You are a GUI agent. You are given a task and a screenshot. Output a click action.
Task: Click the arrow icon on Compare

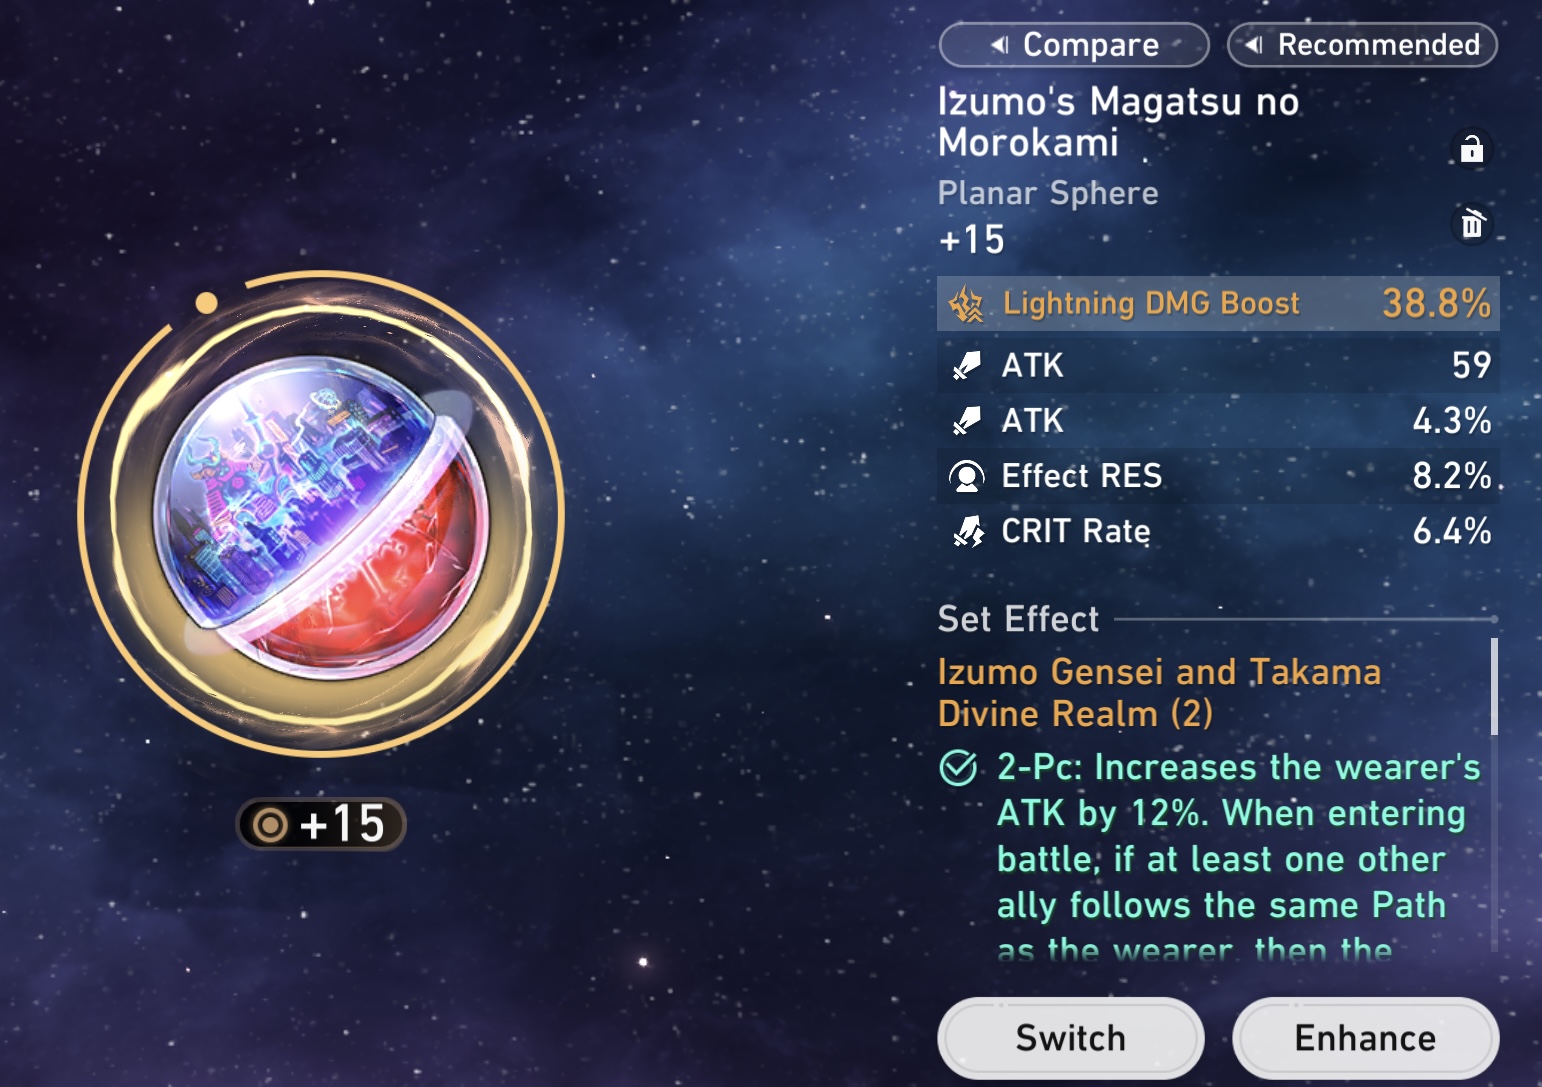pyautogui.click(x=999, y=45)
